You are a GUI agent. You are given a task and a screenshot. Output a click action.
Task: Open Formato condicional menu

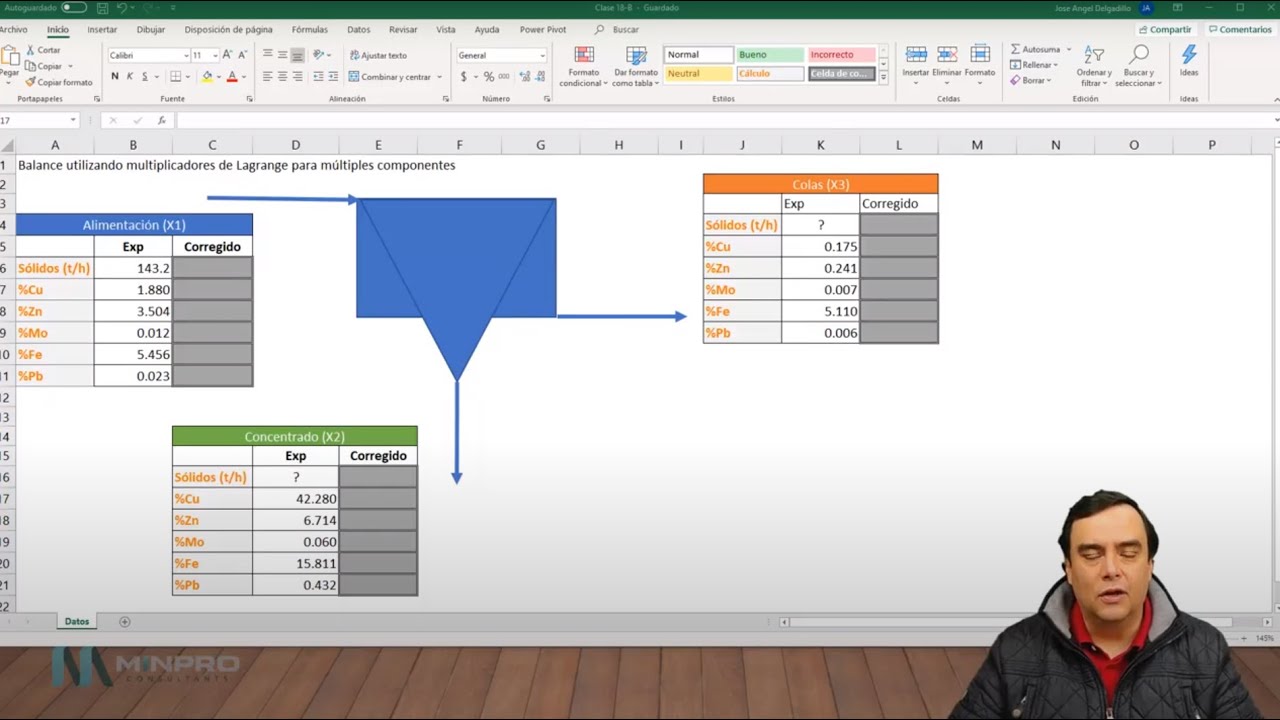pos(584,67)
